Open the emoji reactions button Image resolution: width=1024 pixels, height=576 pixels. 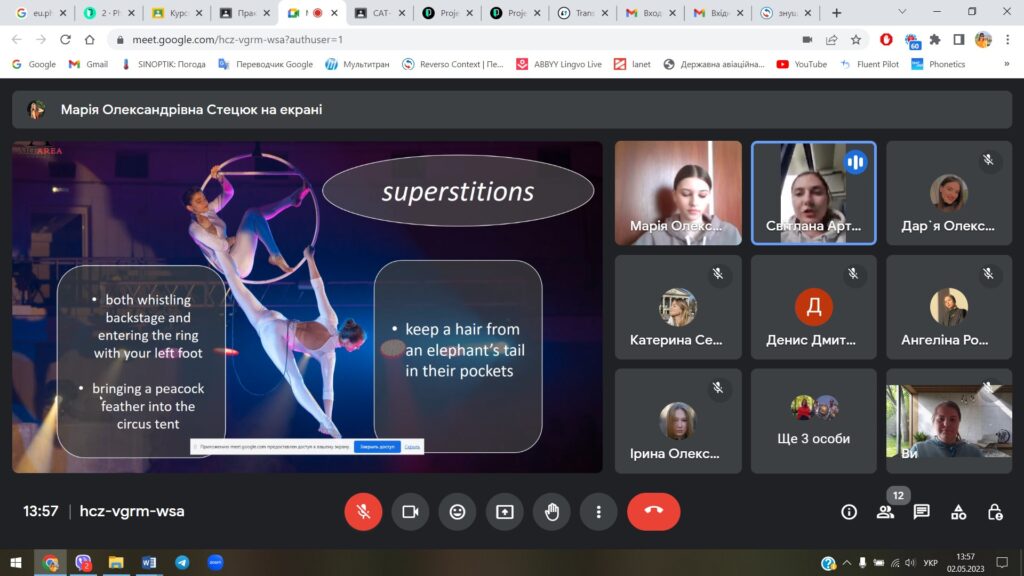[457, 511]
